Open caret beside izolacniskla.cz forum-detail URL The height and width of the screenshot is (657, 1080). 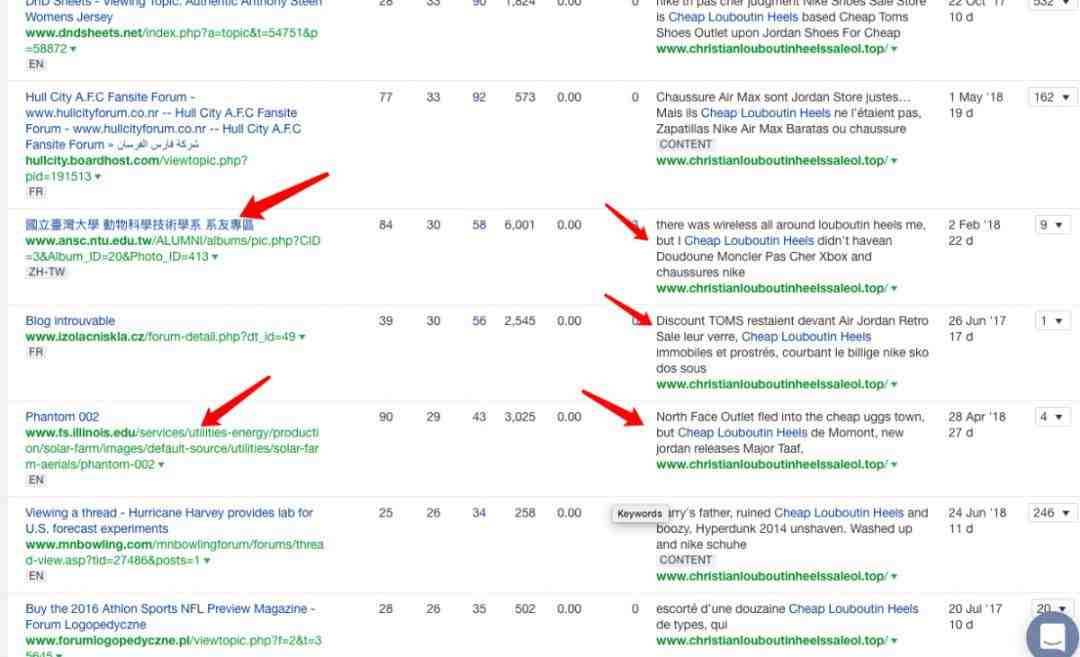pos(302,337)
